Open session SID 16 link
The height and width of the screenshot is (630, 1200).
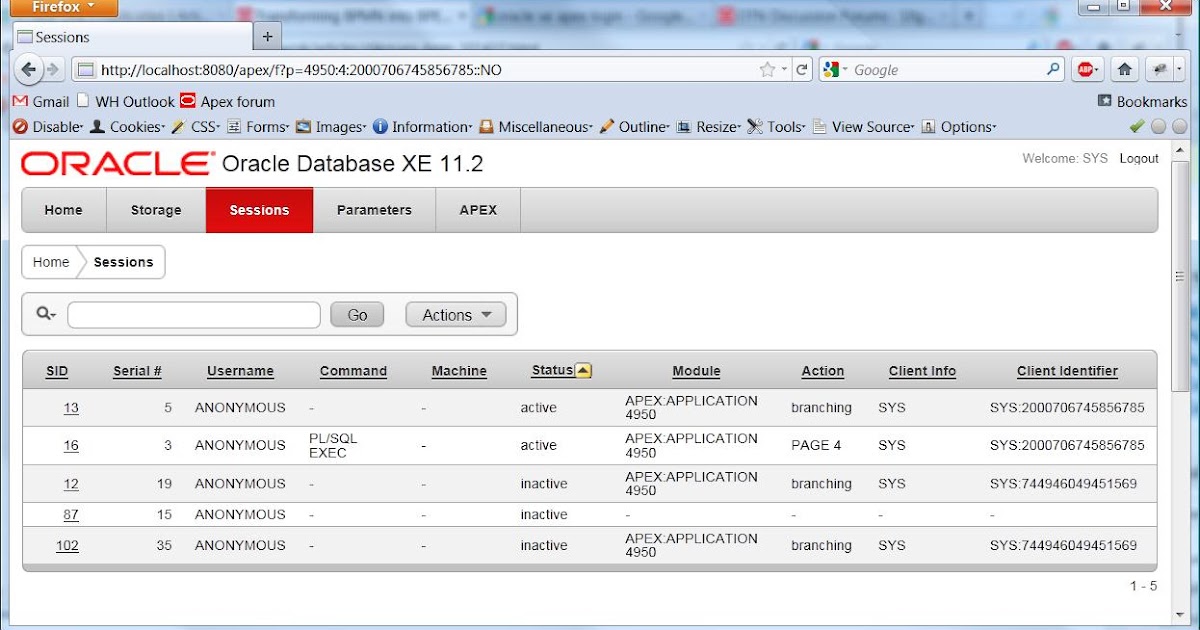tap(71, 446)
